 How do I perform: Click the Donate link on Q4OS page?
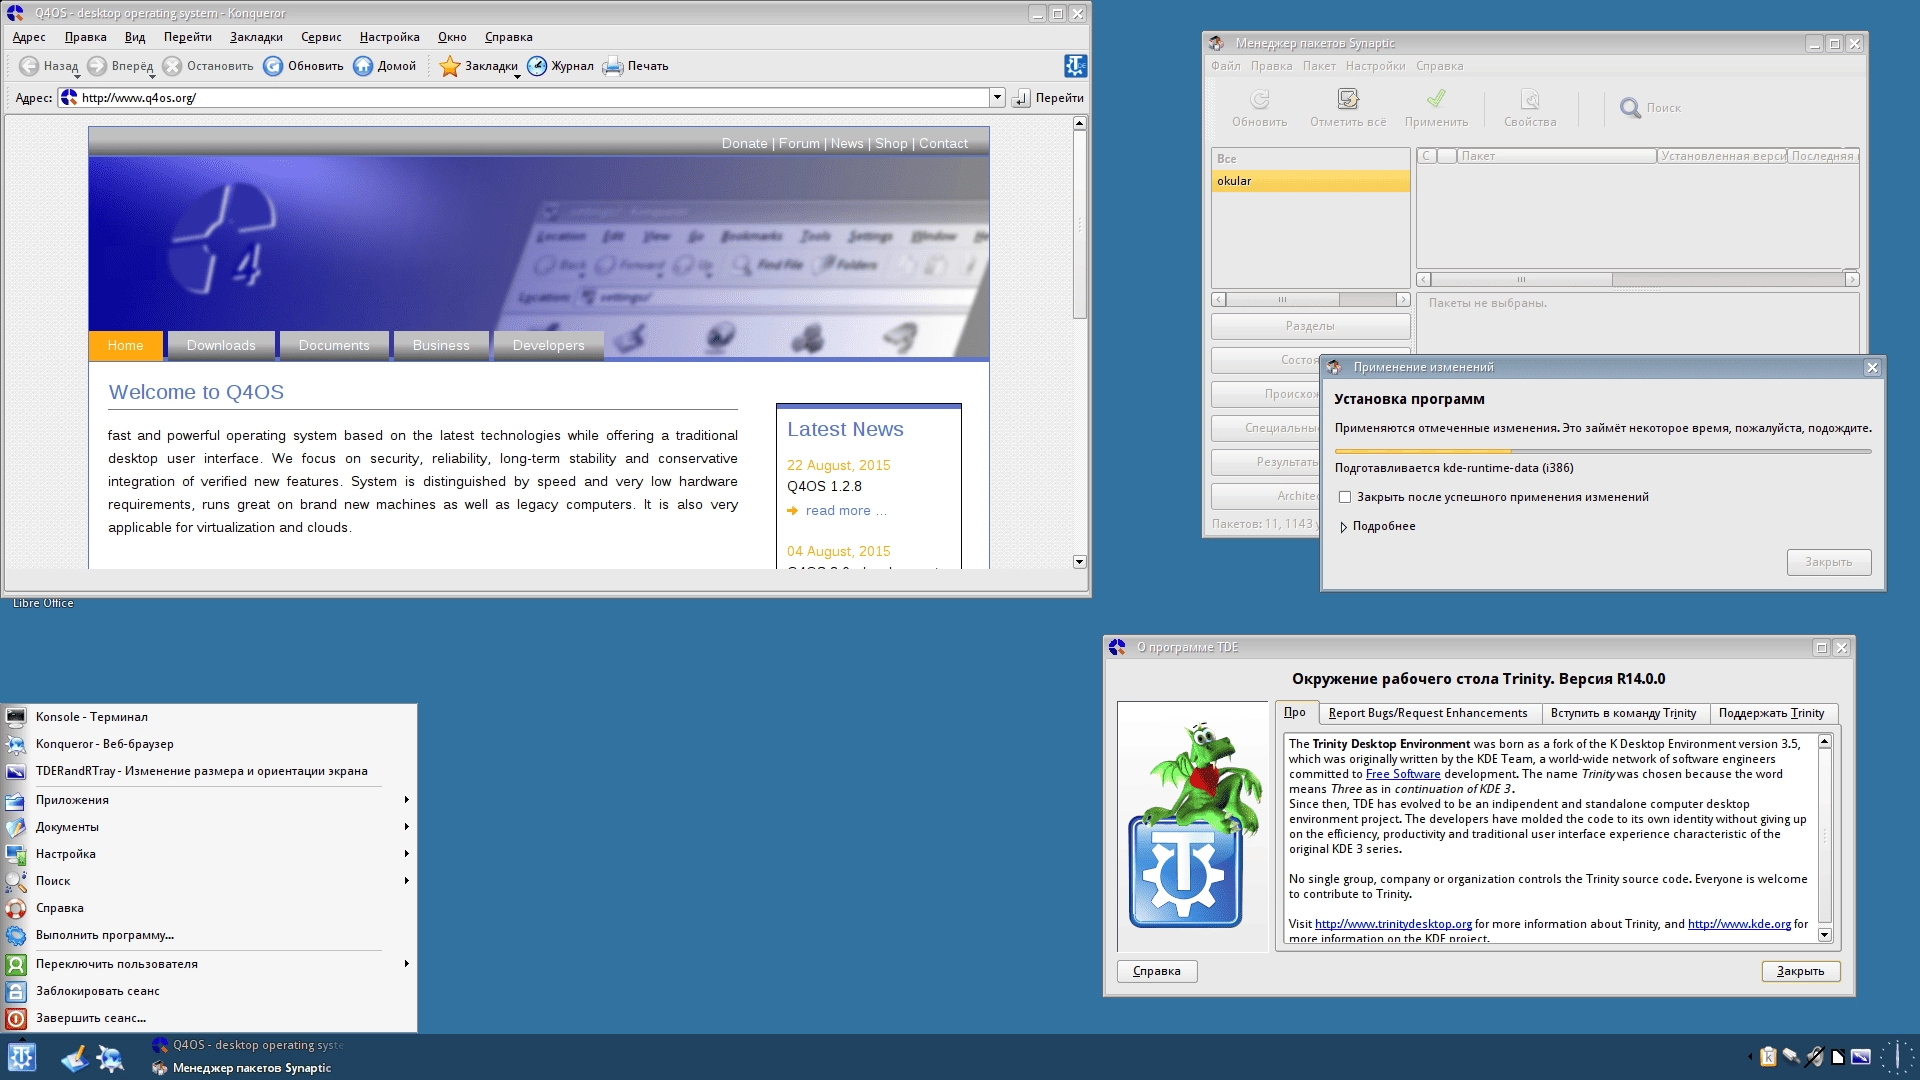coord(744,144)
